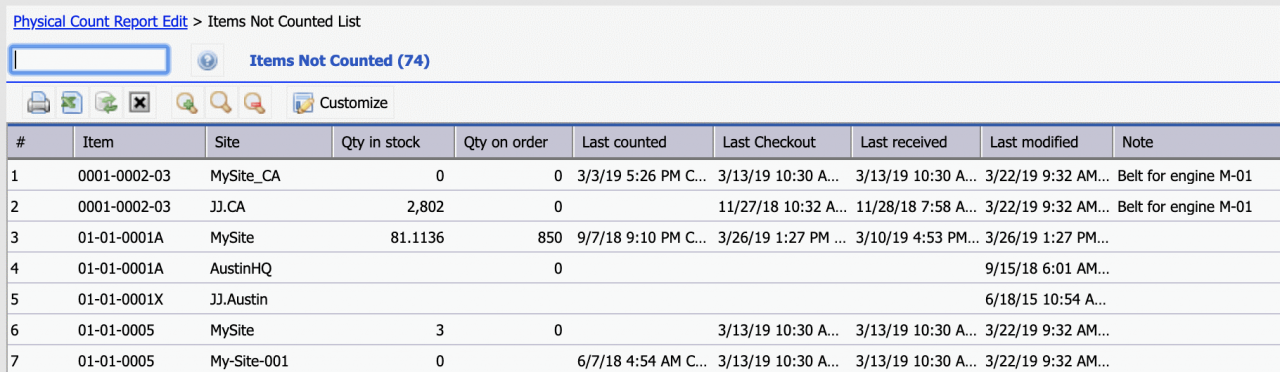Screen dimensions: 1280x372
Task: Click the black X close icon
Action: (x=139, y=102)
